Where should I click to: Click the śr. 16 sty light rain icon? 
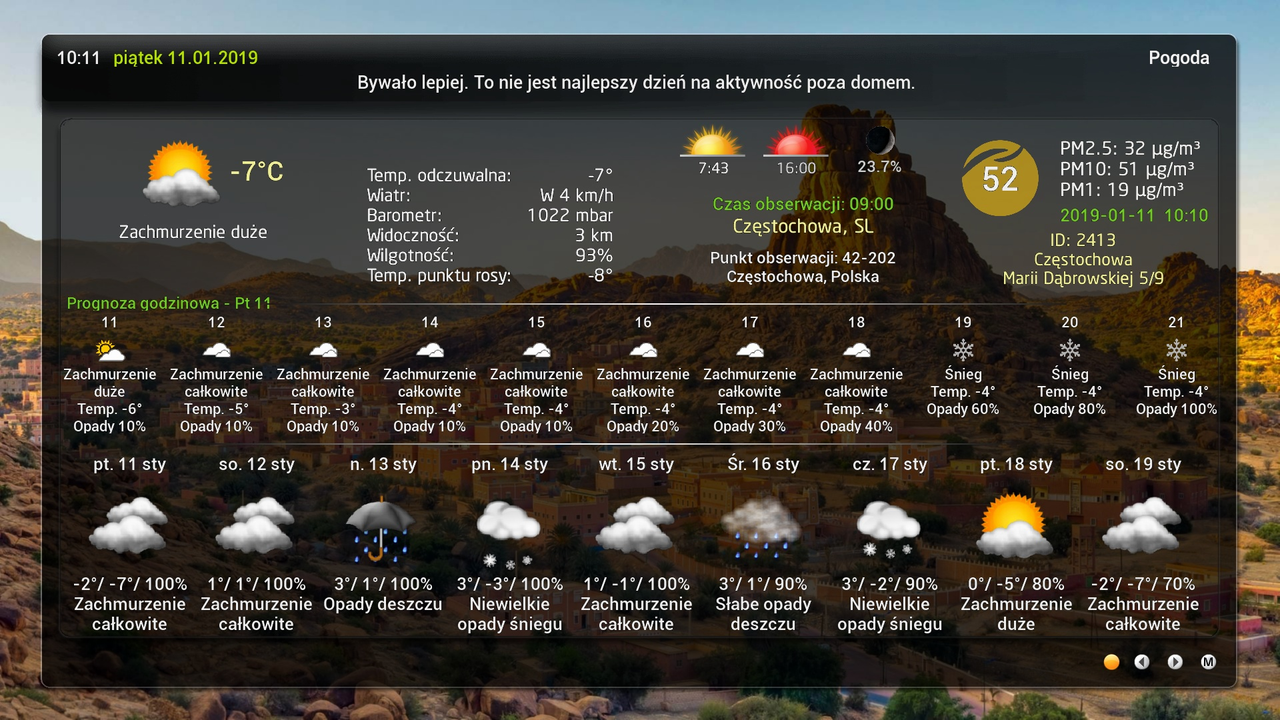[762, 528]
